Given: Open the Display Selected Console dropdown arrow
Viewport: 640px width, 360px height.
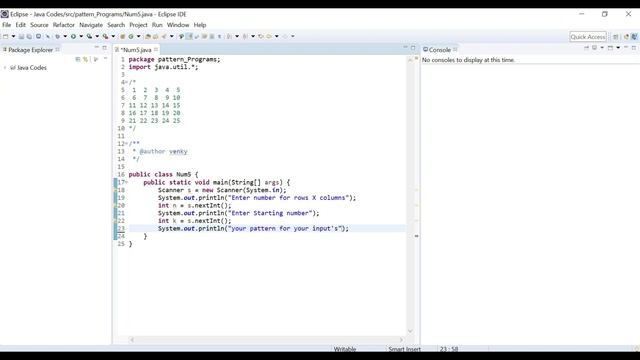Looking at the screenshot, I should point(602,48).
